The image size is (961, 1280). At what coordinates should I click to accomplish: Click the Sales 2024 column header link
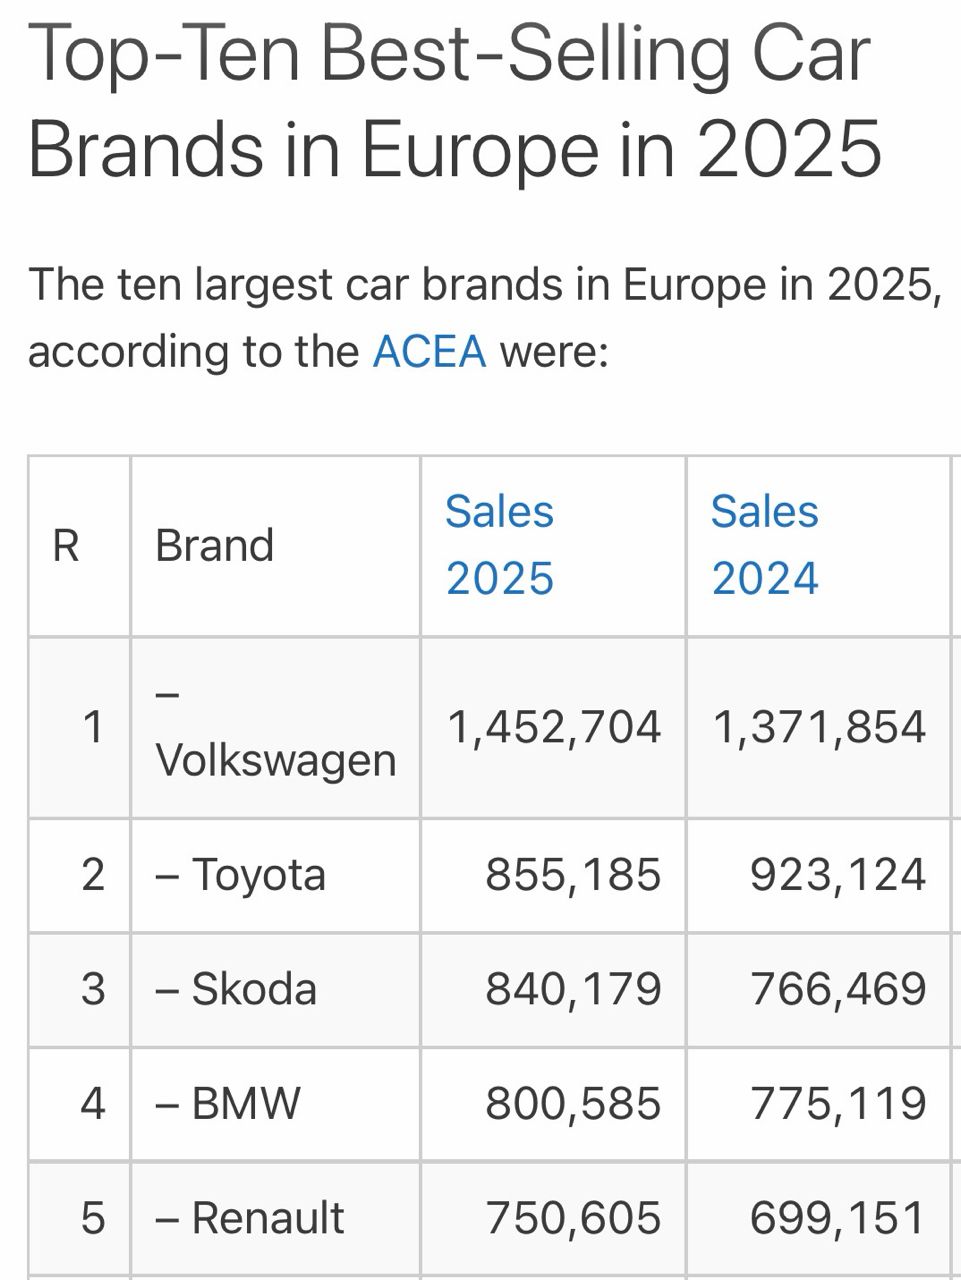point(765,545)
